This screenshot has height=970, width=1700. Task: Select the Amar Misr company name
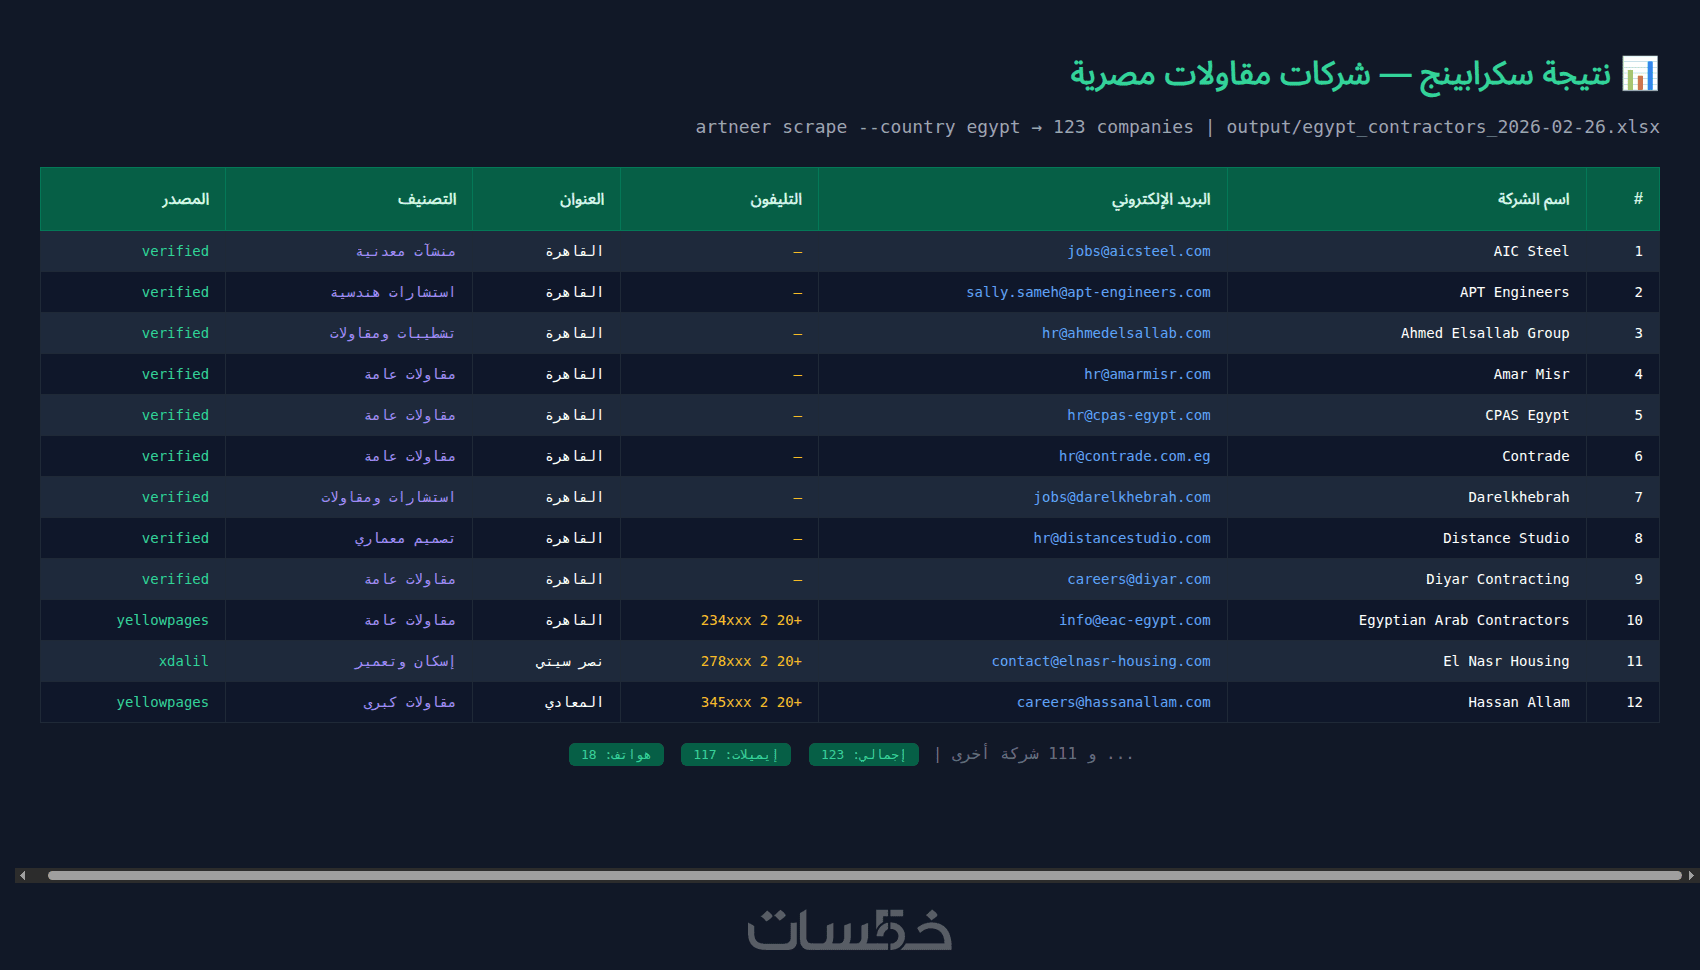[1531, 374]
